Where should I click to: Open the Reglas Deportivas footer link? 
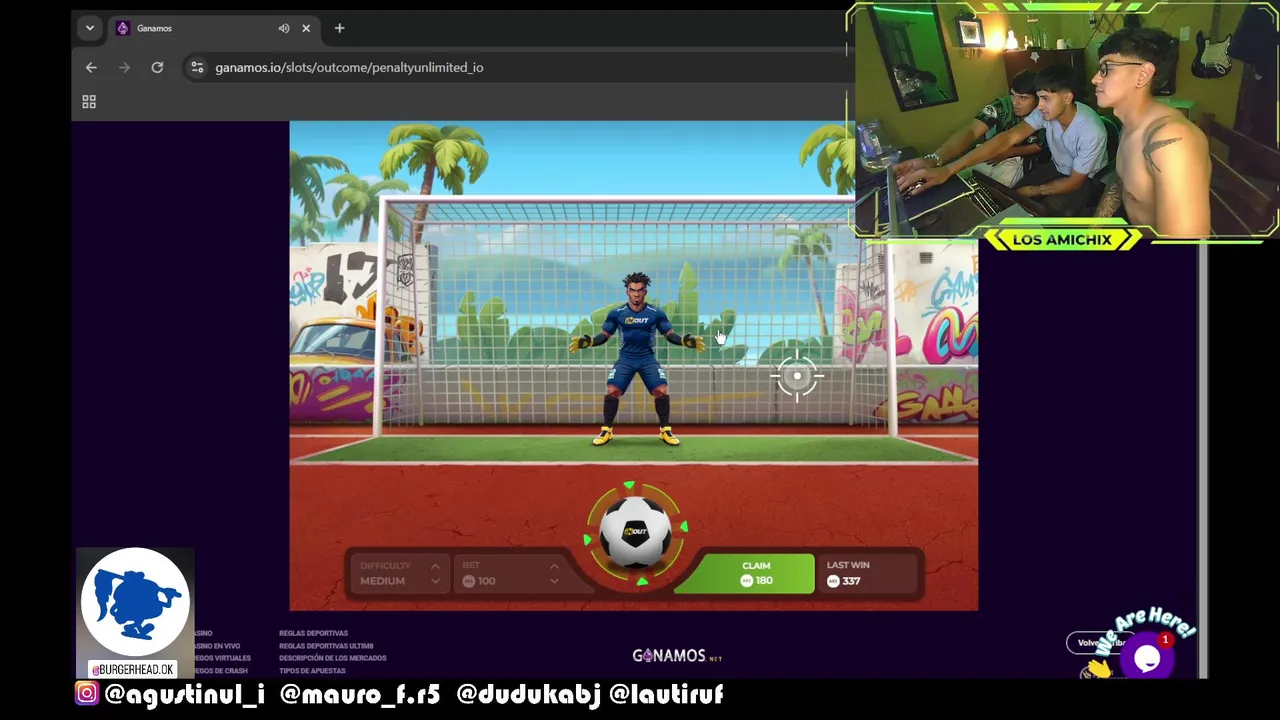[x=313, y=633]
